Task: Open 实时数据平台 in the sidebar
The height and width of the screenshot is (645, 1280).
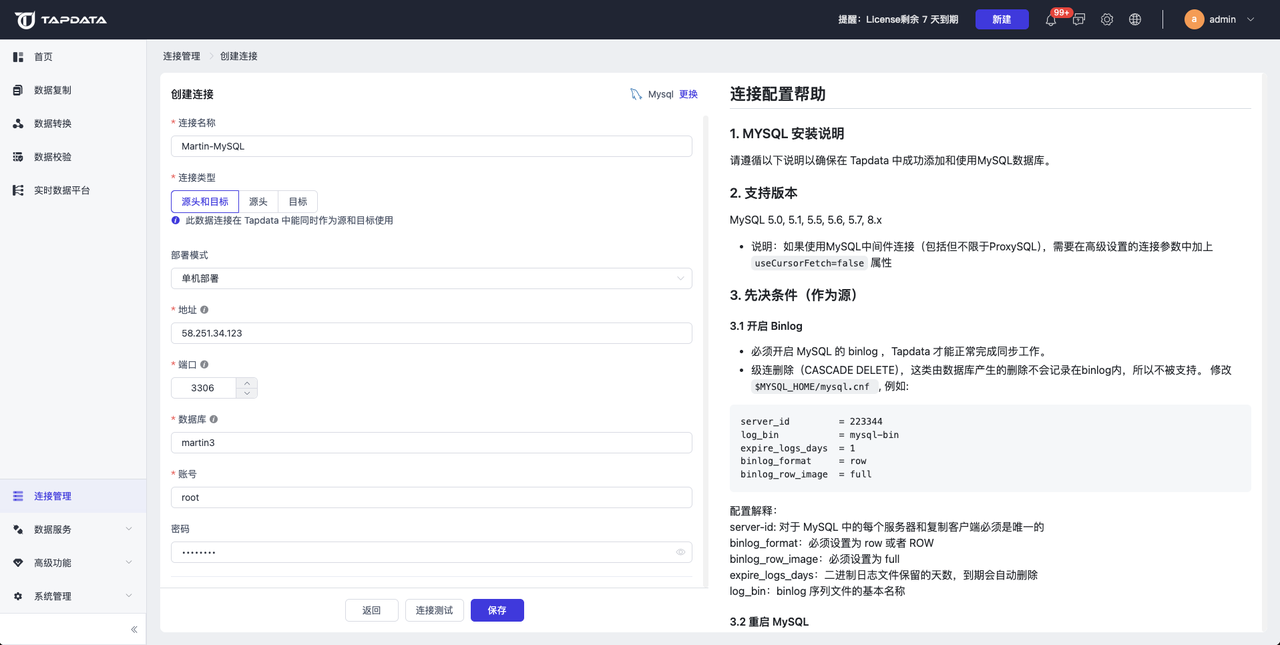Action: (x=73, y=190)
